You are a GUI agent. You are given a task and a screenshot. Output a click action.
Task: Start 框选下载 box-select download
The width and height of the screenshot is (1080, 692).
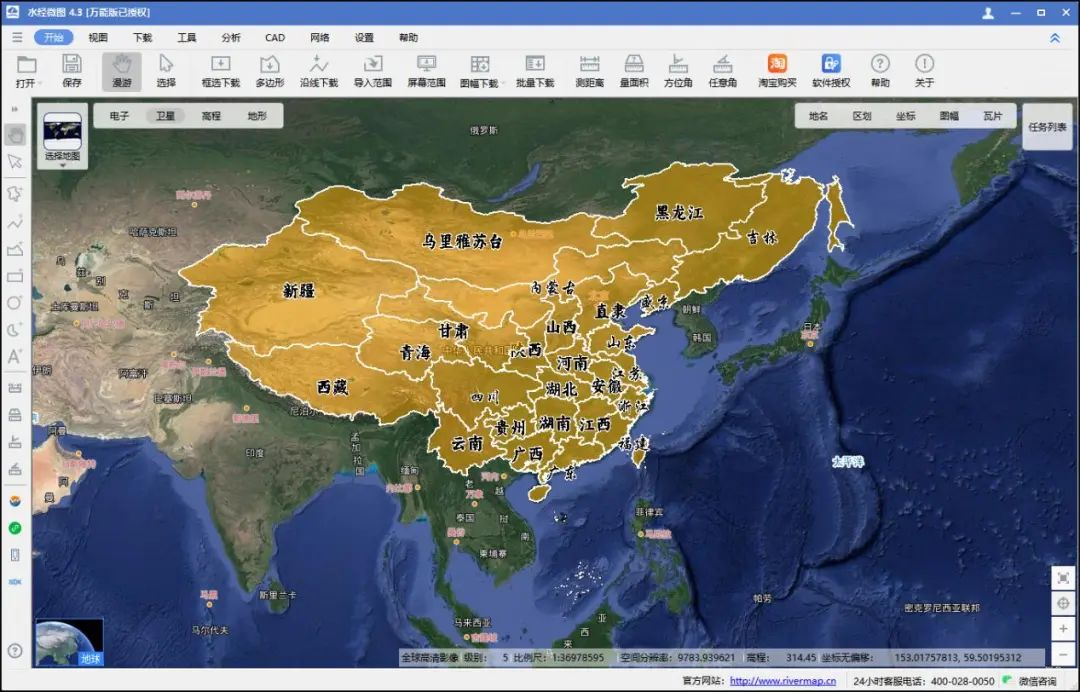click(x=220, y=72)
